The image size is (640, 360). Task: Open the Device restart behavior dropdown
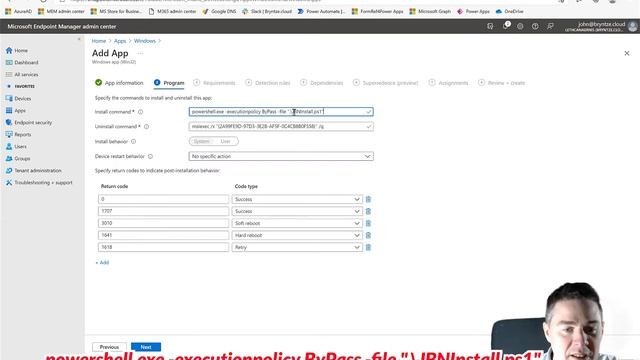[281, 156]
